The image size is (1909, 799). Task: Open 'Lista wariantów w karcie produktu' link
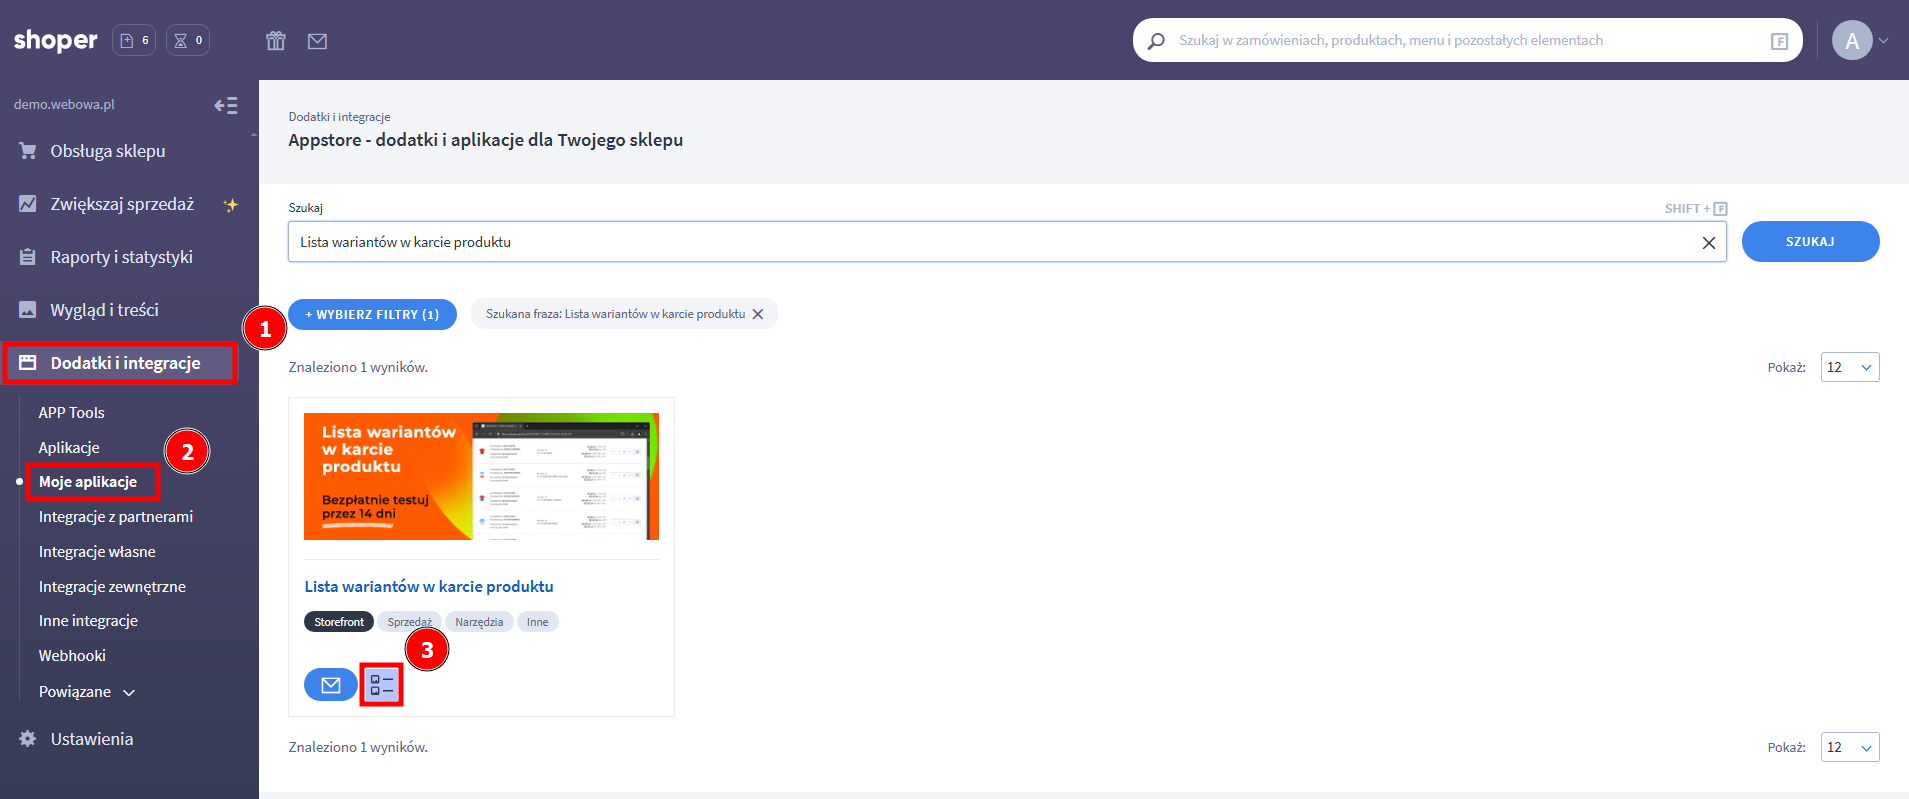tap(429, 587)
